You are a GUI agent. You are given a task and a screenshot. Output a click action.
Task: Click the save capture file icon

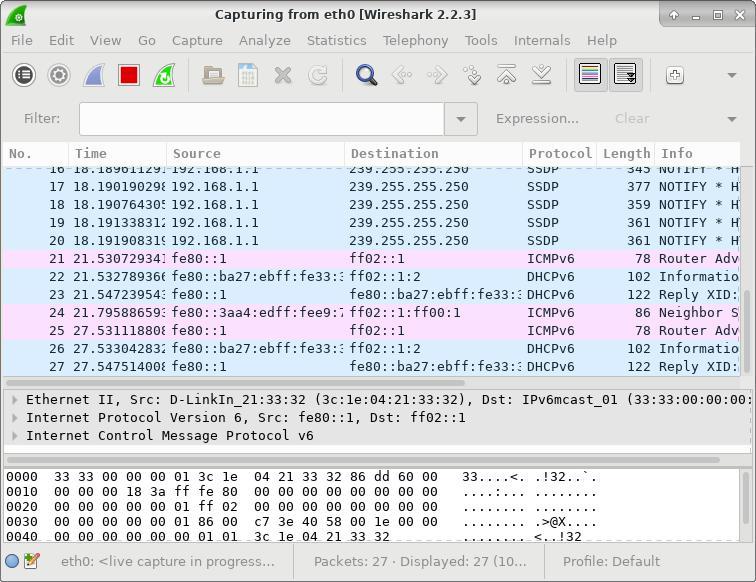click(x=248, y=75)
